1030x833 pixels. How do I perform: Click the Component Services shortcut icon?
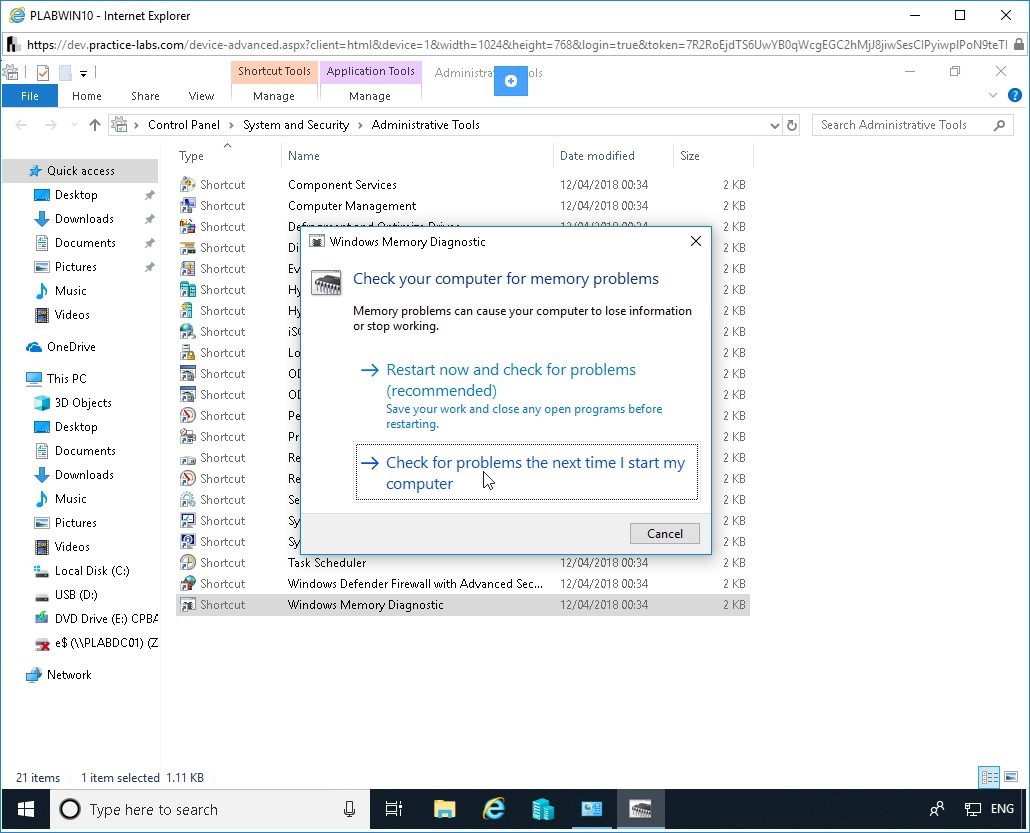[187, 185]
